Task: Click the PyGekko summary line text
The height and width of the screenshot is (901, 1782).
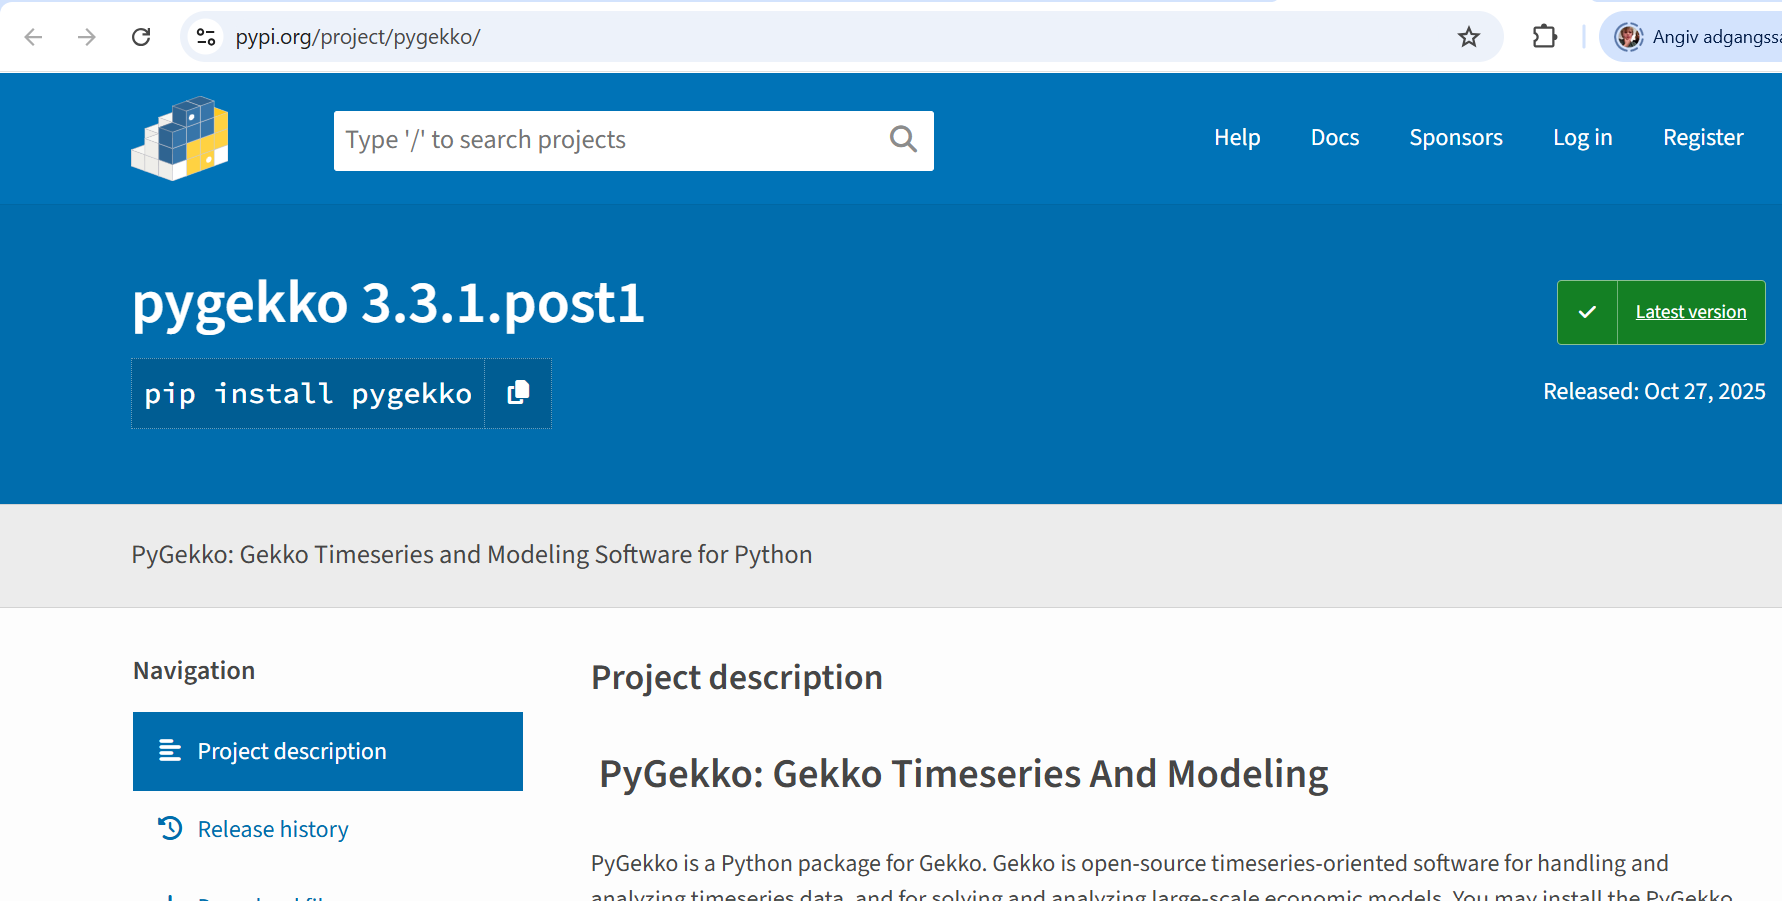Action: [x=472, y=555]
